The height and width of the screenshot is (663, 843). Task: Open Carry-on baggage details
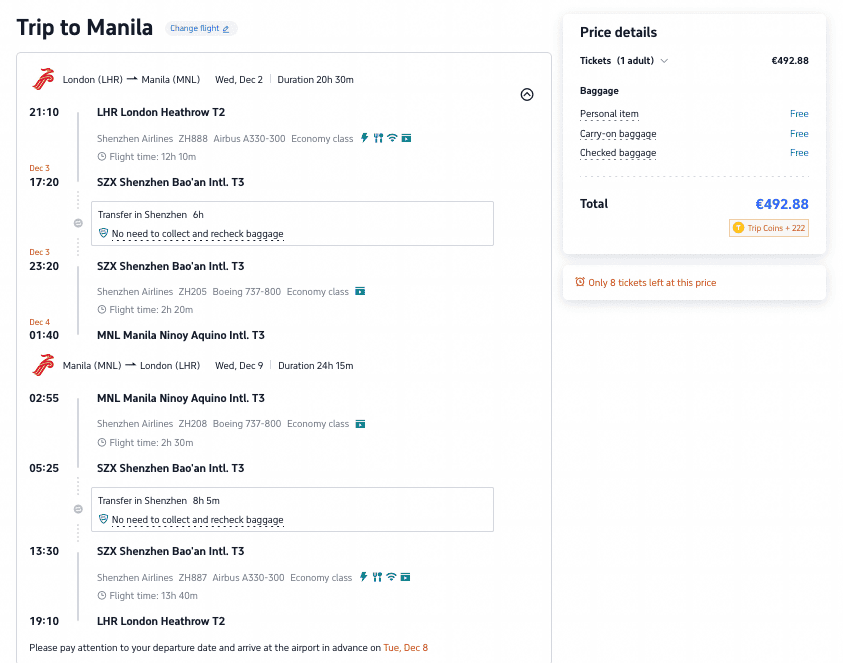(618, 134)
